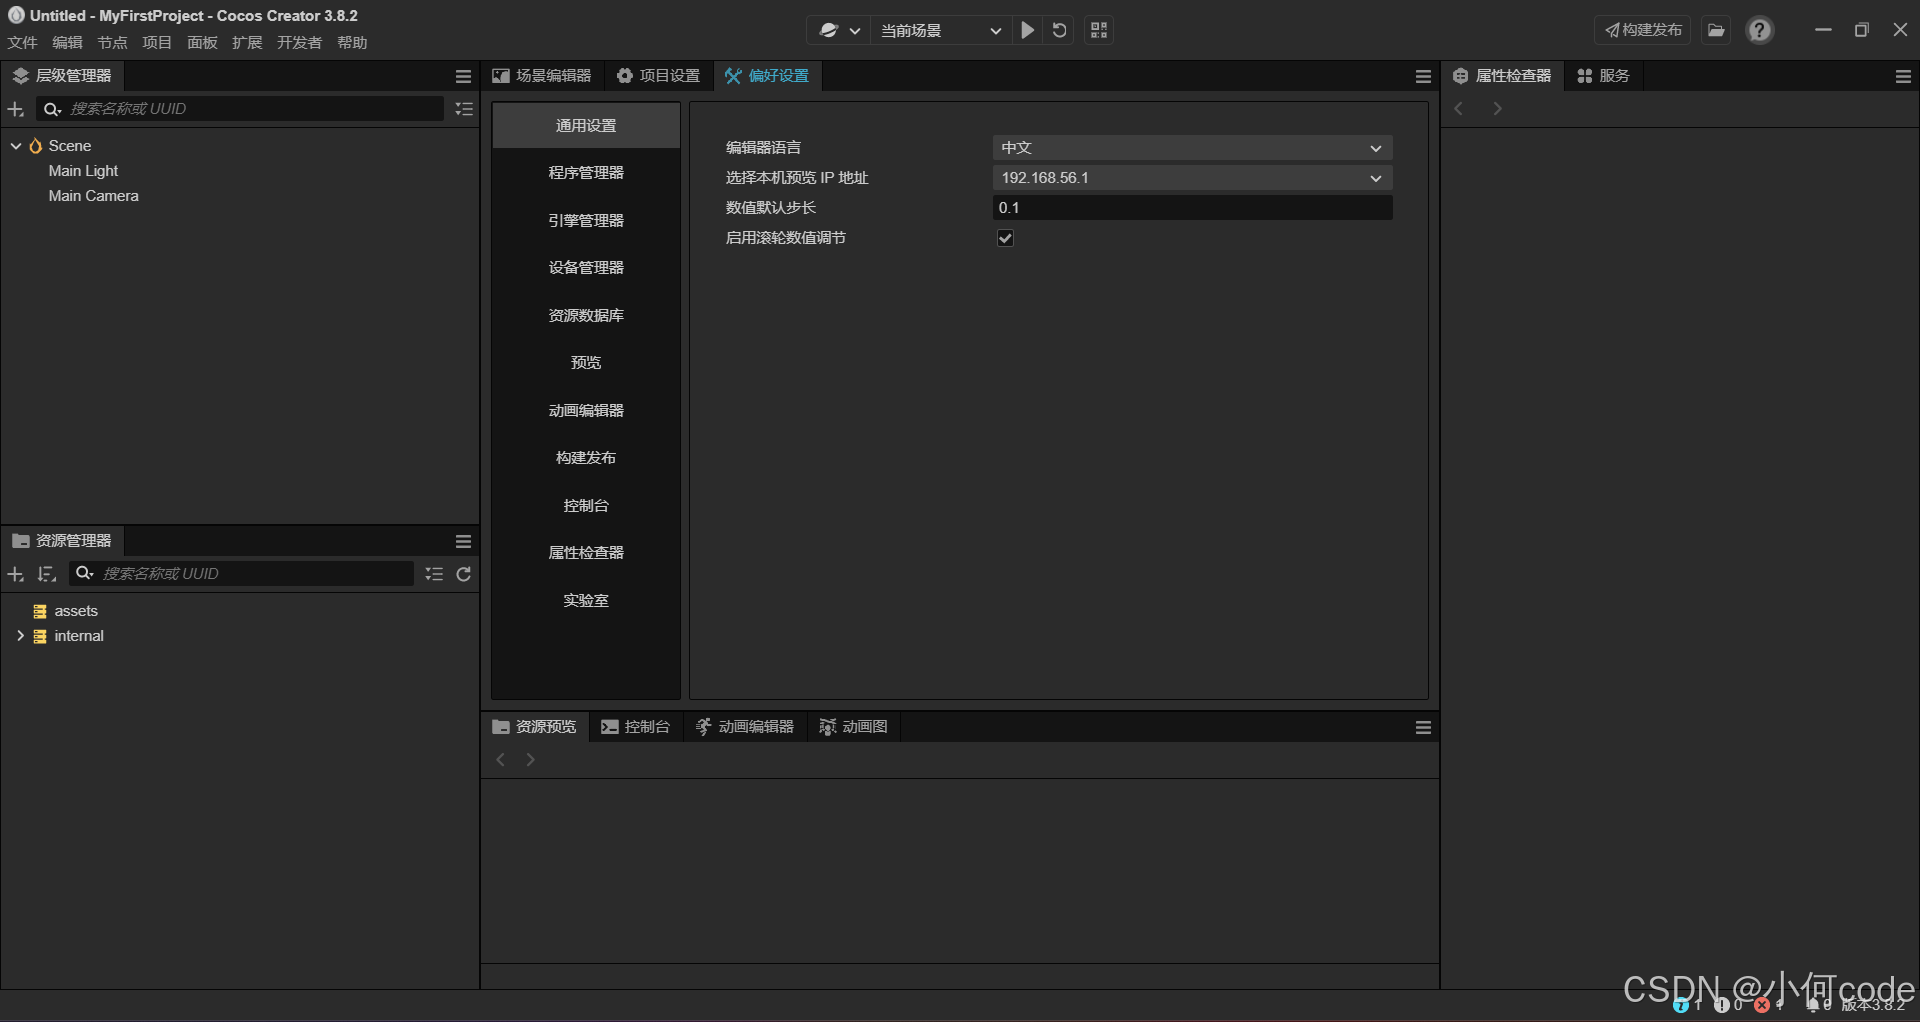
Task: Collapse the Scene tree node
Action: [x=16, y=146]
